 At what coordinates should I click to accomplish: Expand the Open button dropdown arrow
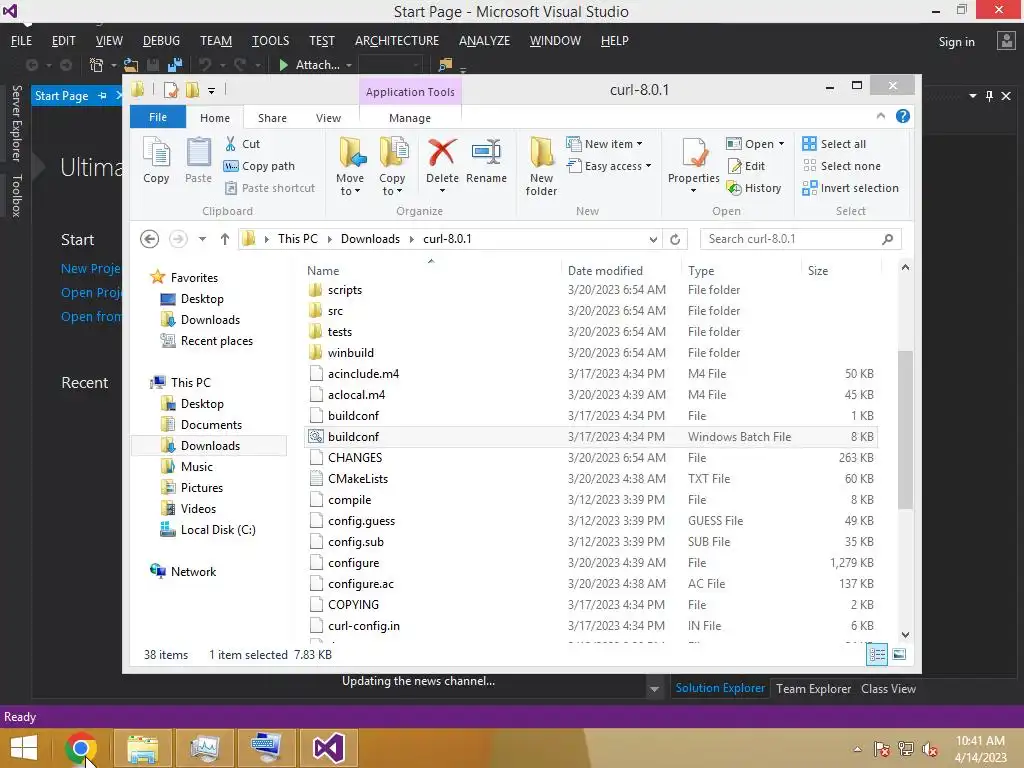pos(781,144)
